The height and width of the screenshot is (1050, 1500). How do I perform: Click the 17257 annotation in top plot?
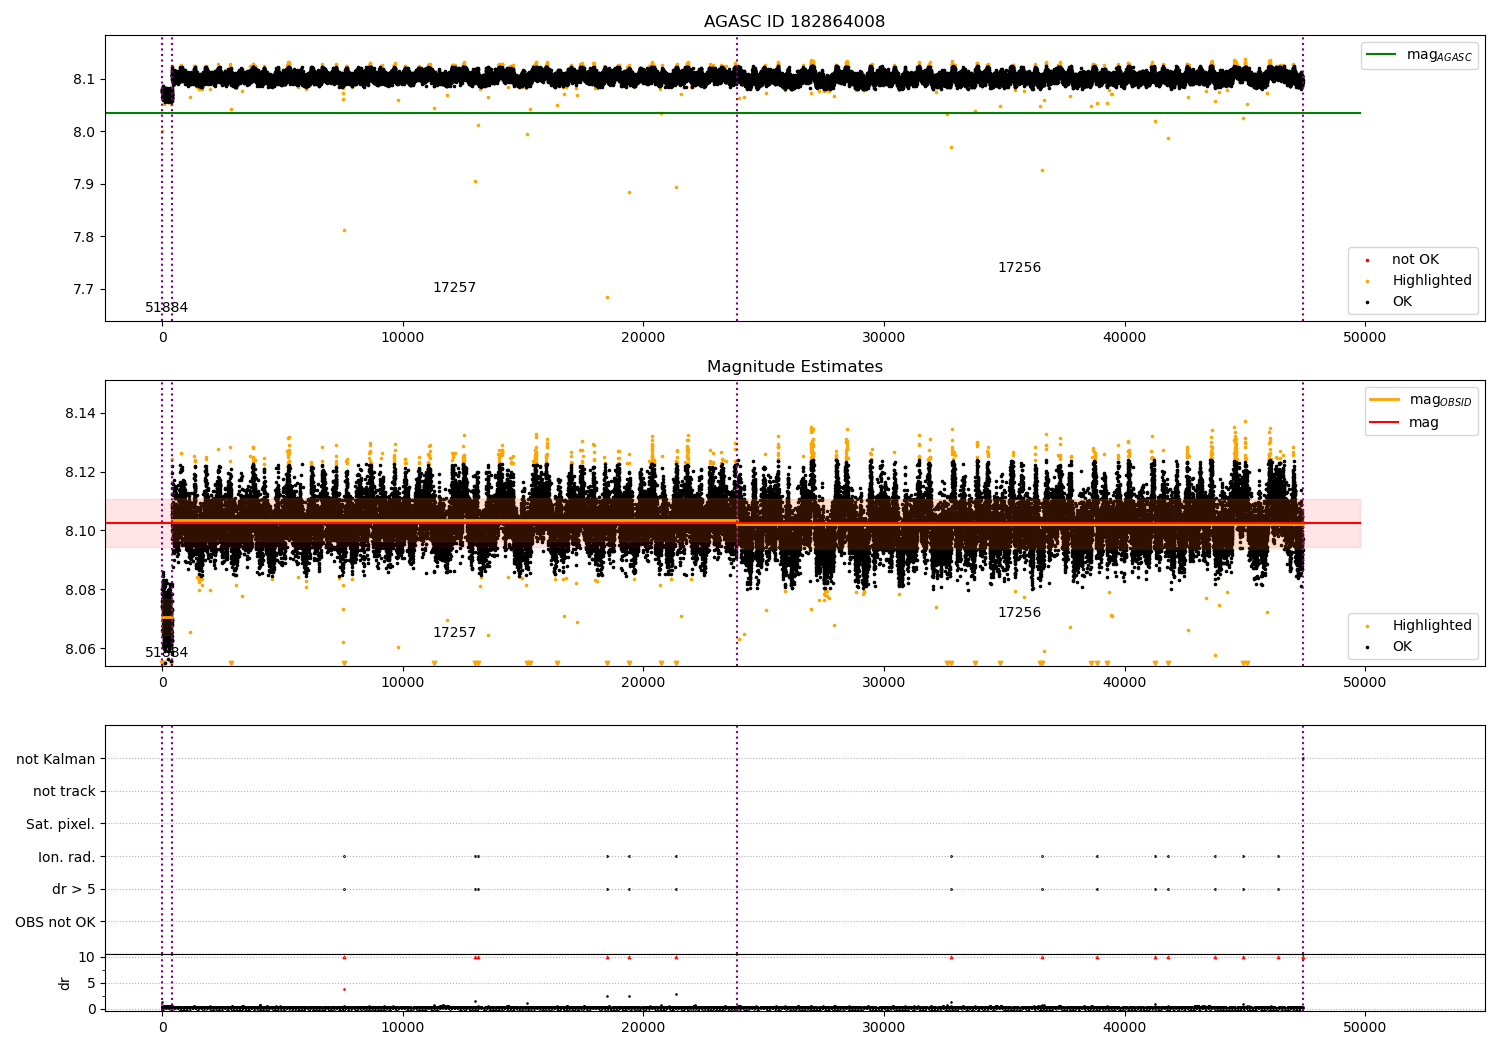[x=454, y=288]
